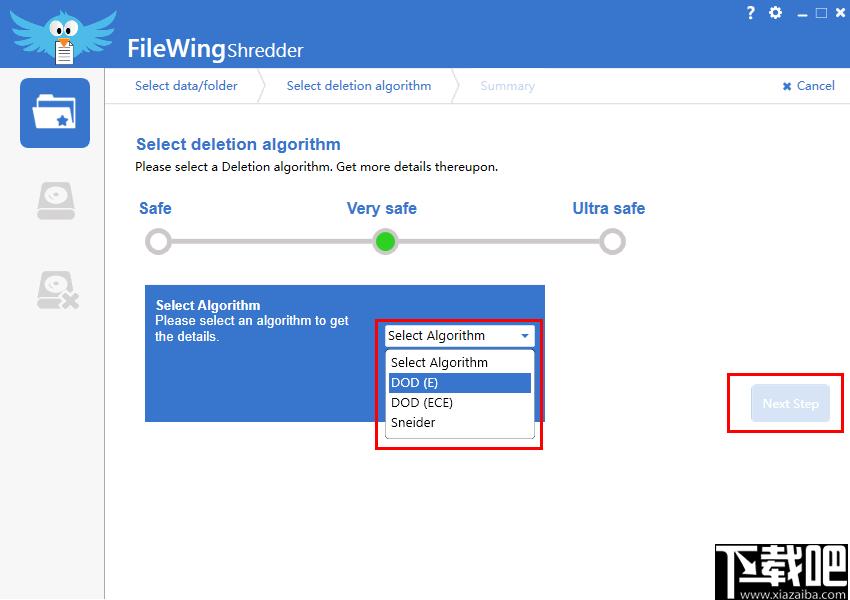Viewport: 850px width, 600px height.
Task: Open the help question mark icon
Action: (750, 13)
